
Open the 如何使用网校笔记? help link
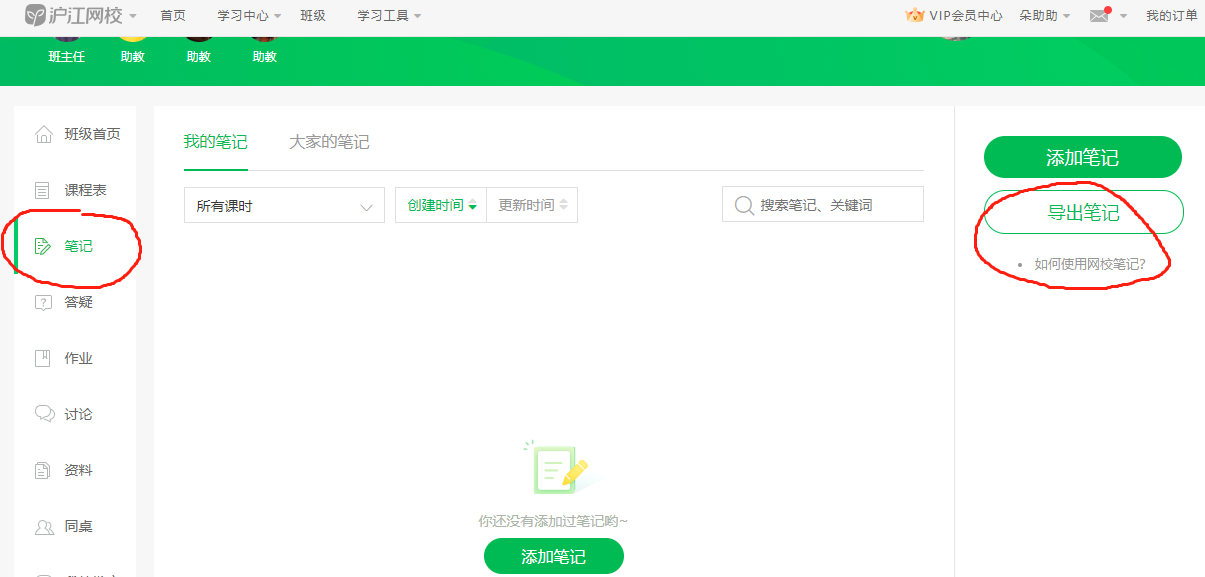coord(1089,265)
